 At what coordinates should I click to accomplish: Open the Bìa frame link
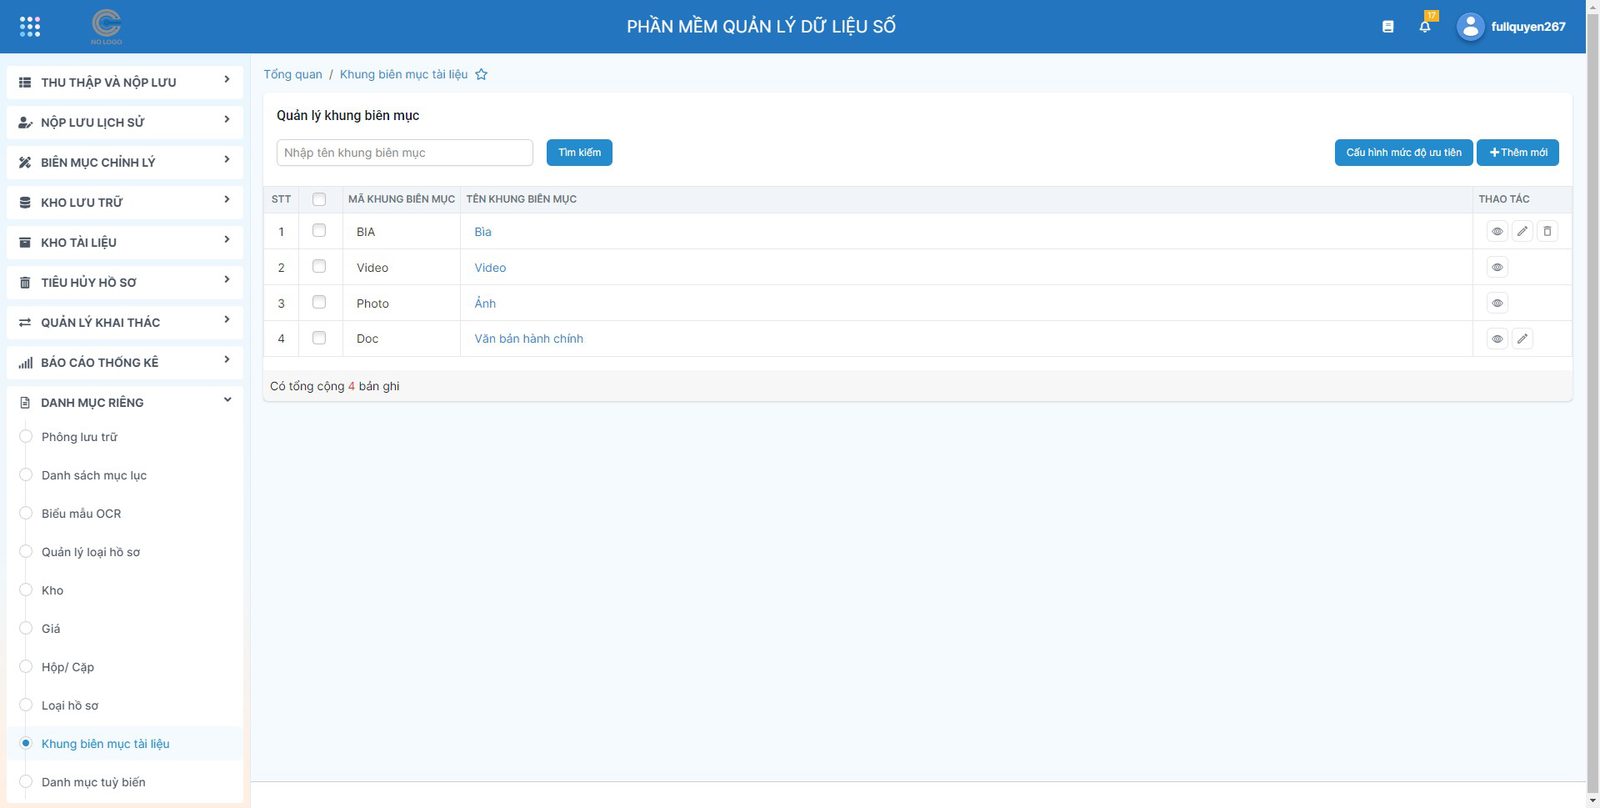click(x=483, y=231)
